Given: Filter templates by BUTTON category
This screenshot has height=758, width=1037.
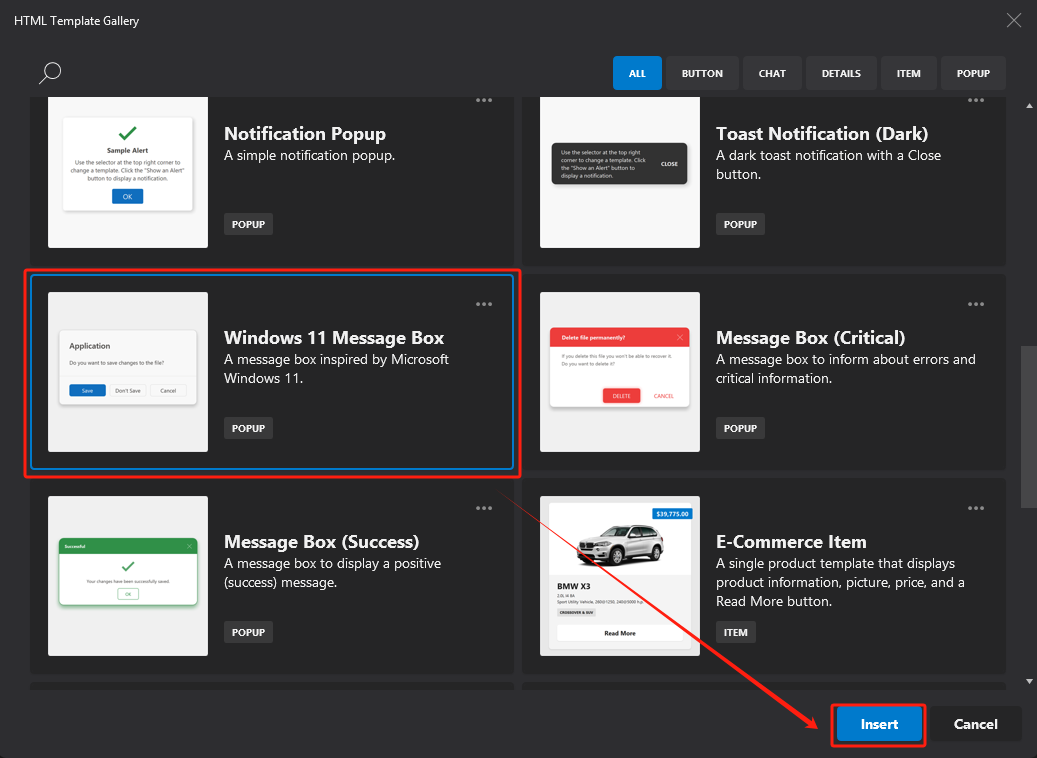Looking at the screenshot, I should 702,73.
